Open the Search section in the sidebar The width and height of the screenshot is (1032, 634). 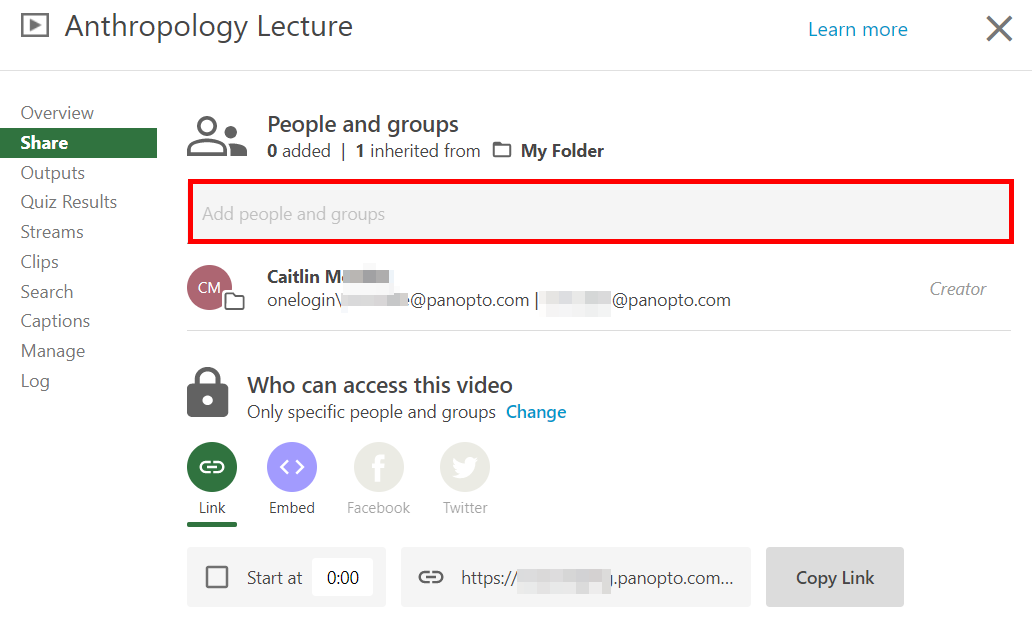(x=47, y=292)
